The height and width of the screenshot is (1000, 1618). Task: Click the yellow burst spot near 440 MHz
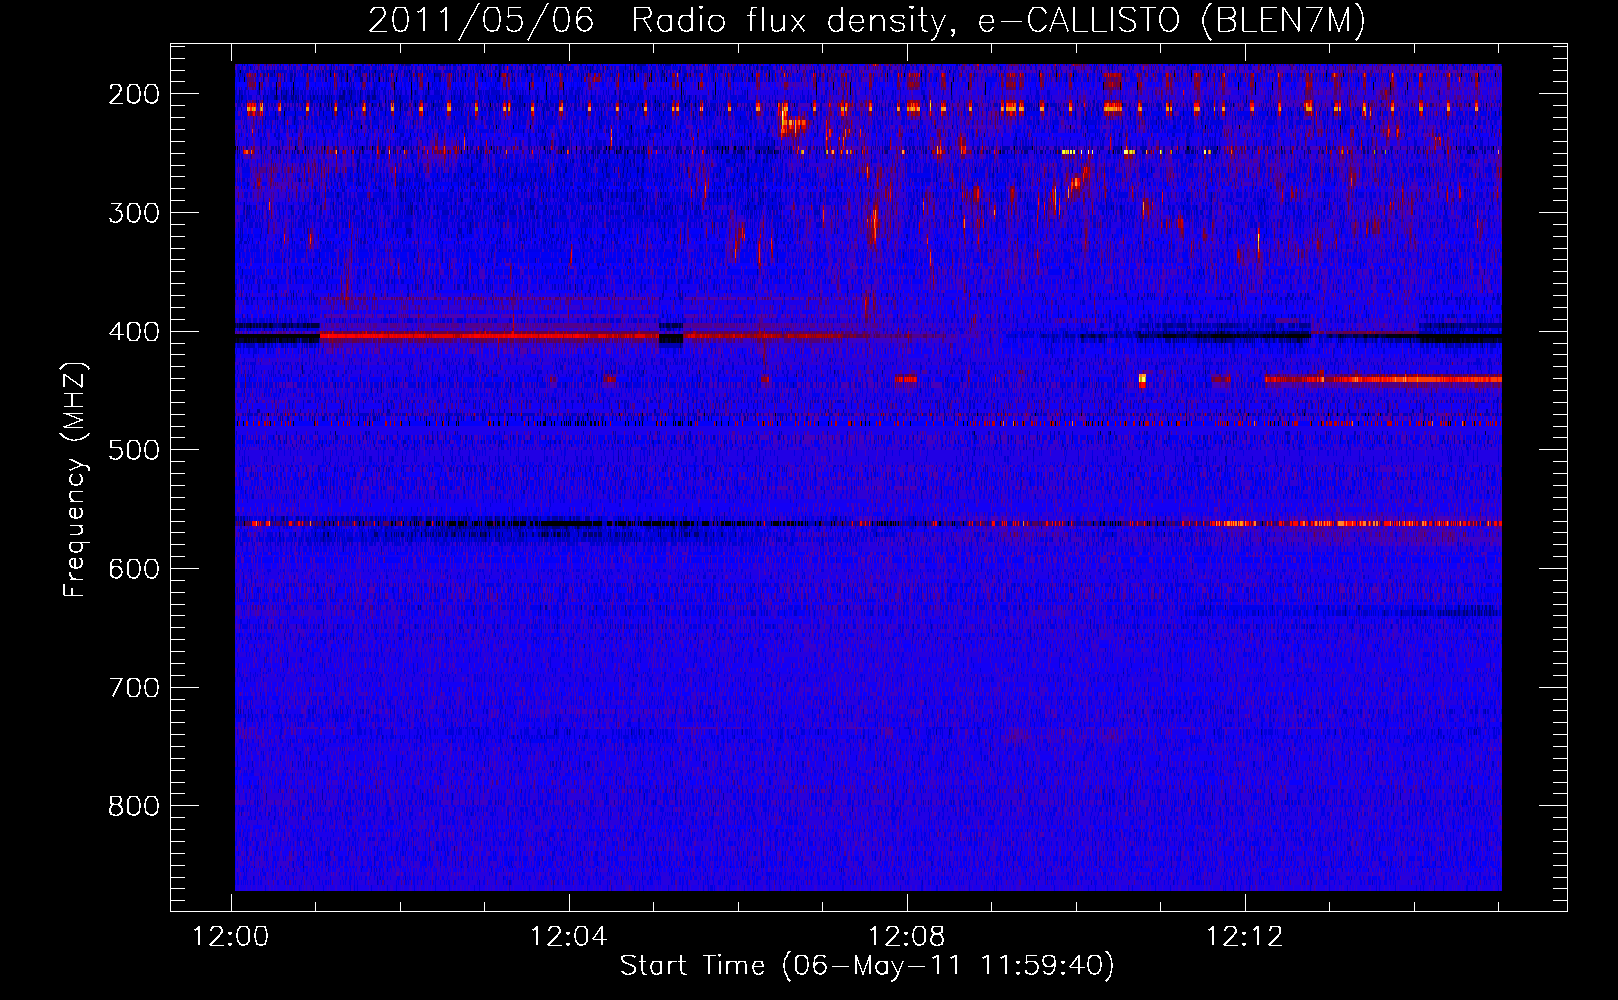(x=1142, y=380)
